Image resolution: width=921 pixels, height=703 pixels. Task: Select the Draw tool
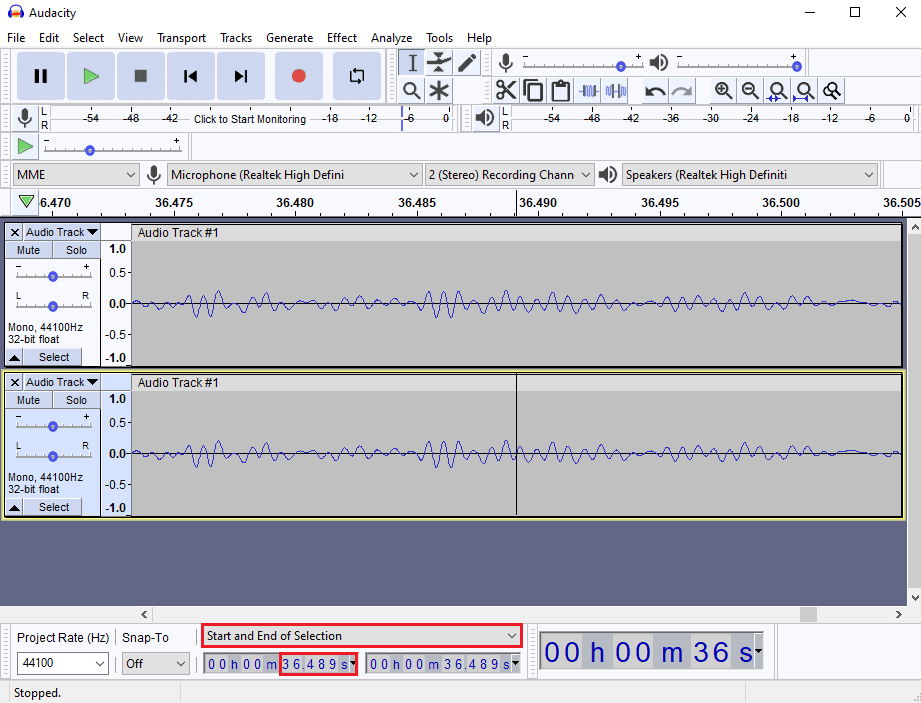pos(465,62)
